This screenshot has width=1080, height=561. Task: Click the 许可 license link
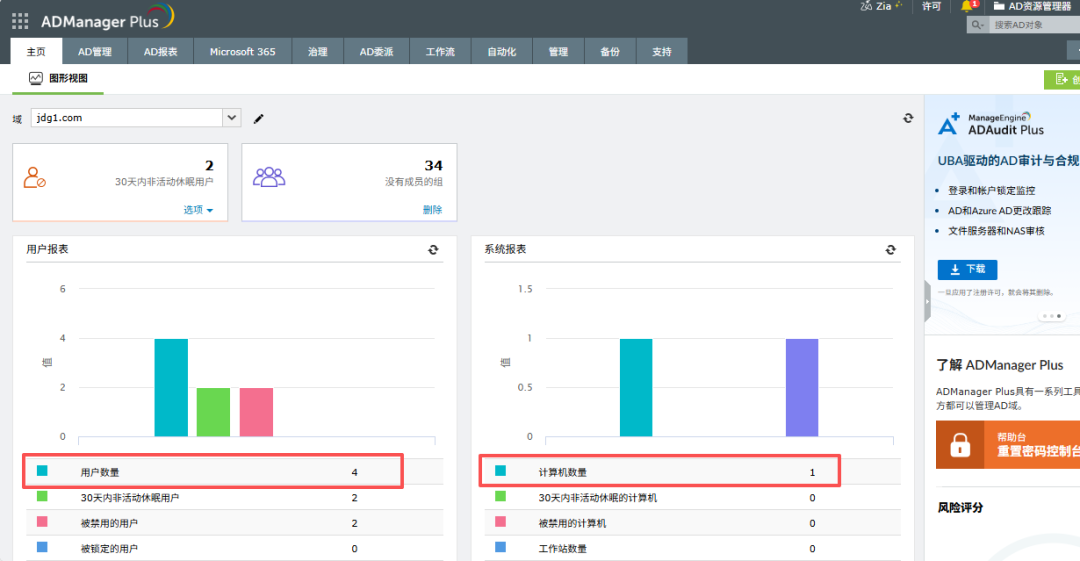click(x=931, y=6)
